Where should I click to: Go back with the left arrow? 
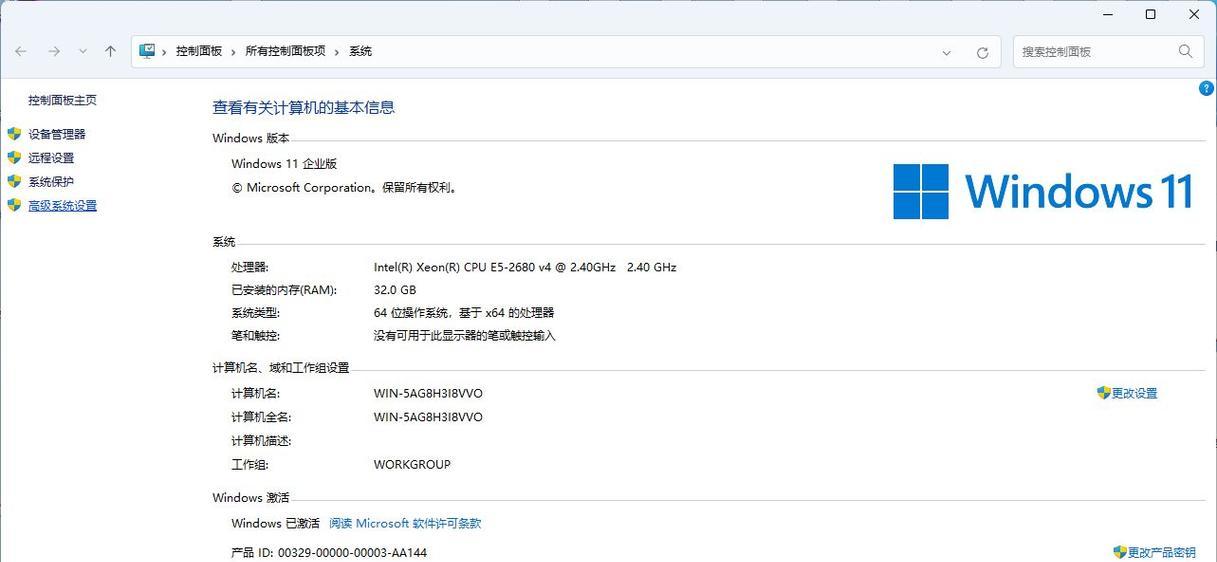(x=21, y=51)
